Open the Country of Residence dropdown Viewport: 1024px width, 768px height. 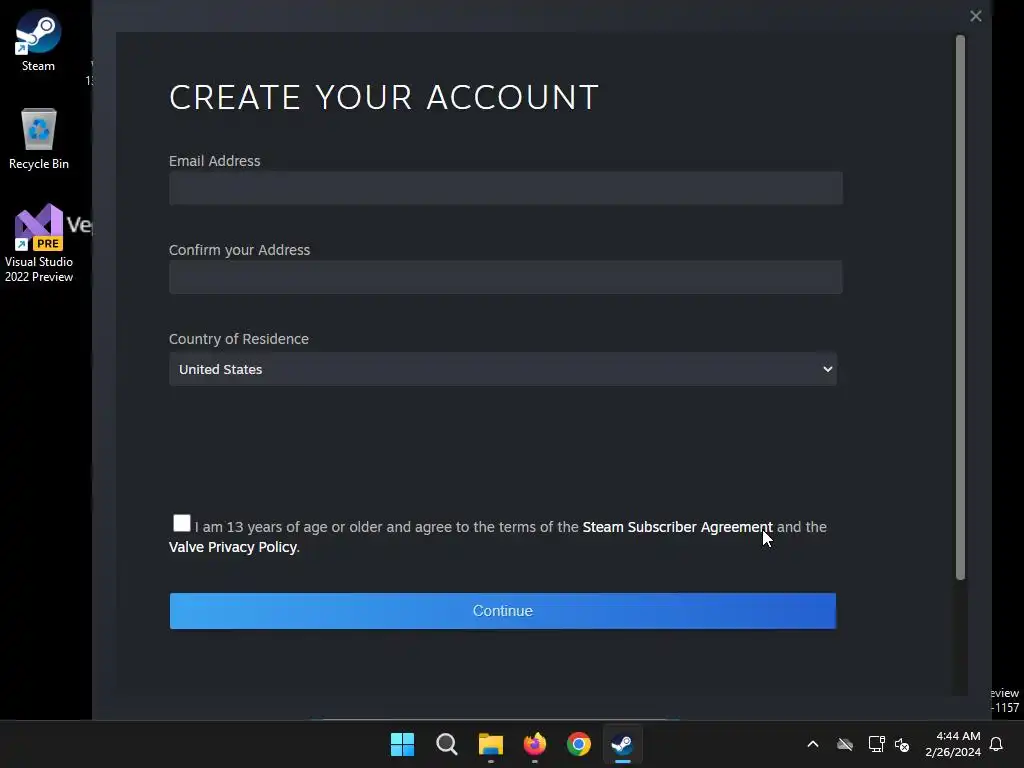pos(503,369)
